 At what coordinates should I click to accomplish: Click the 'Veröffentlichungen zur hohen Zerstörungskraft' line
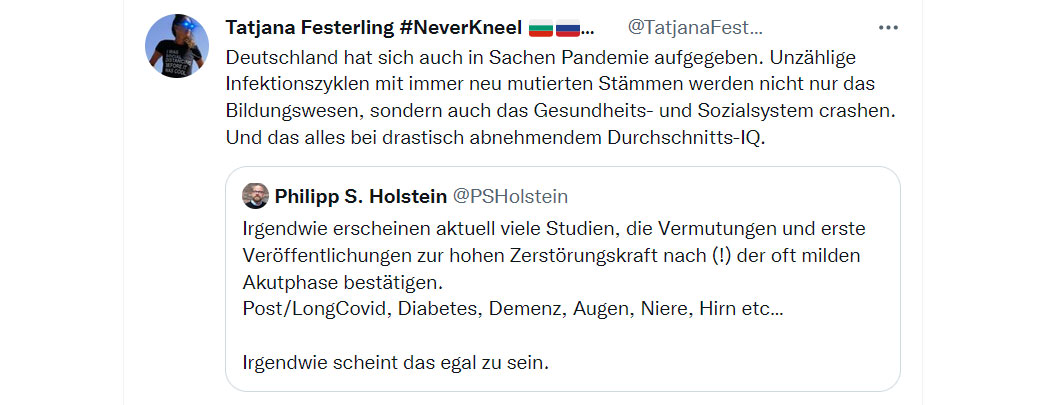551,256
